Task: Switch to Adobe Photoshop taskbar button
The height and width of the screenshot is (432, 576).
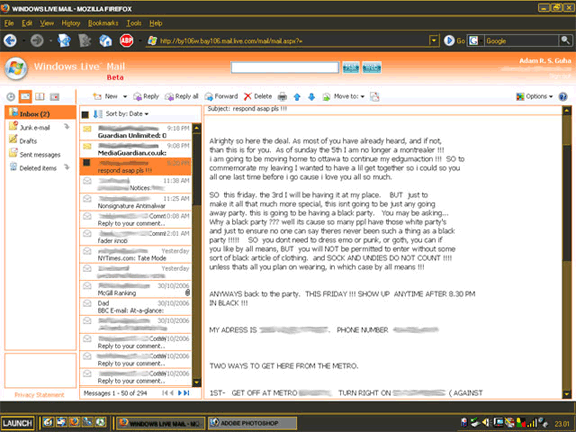Action: pos(252,423)
